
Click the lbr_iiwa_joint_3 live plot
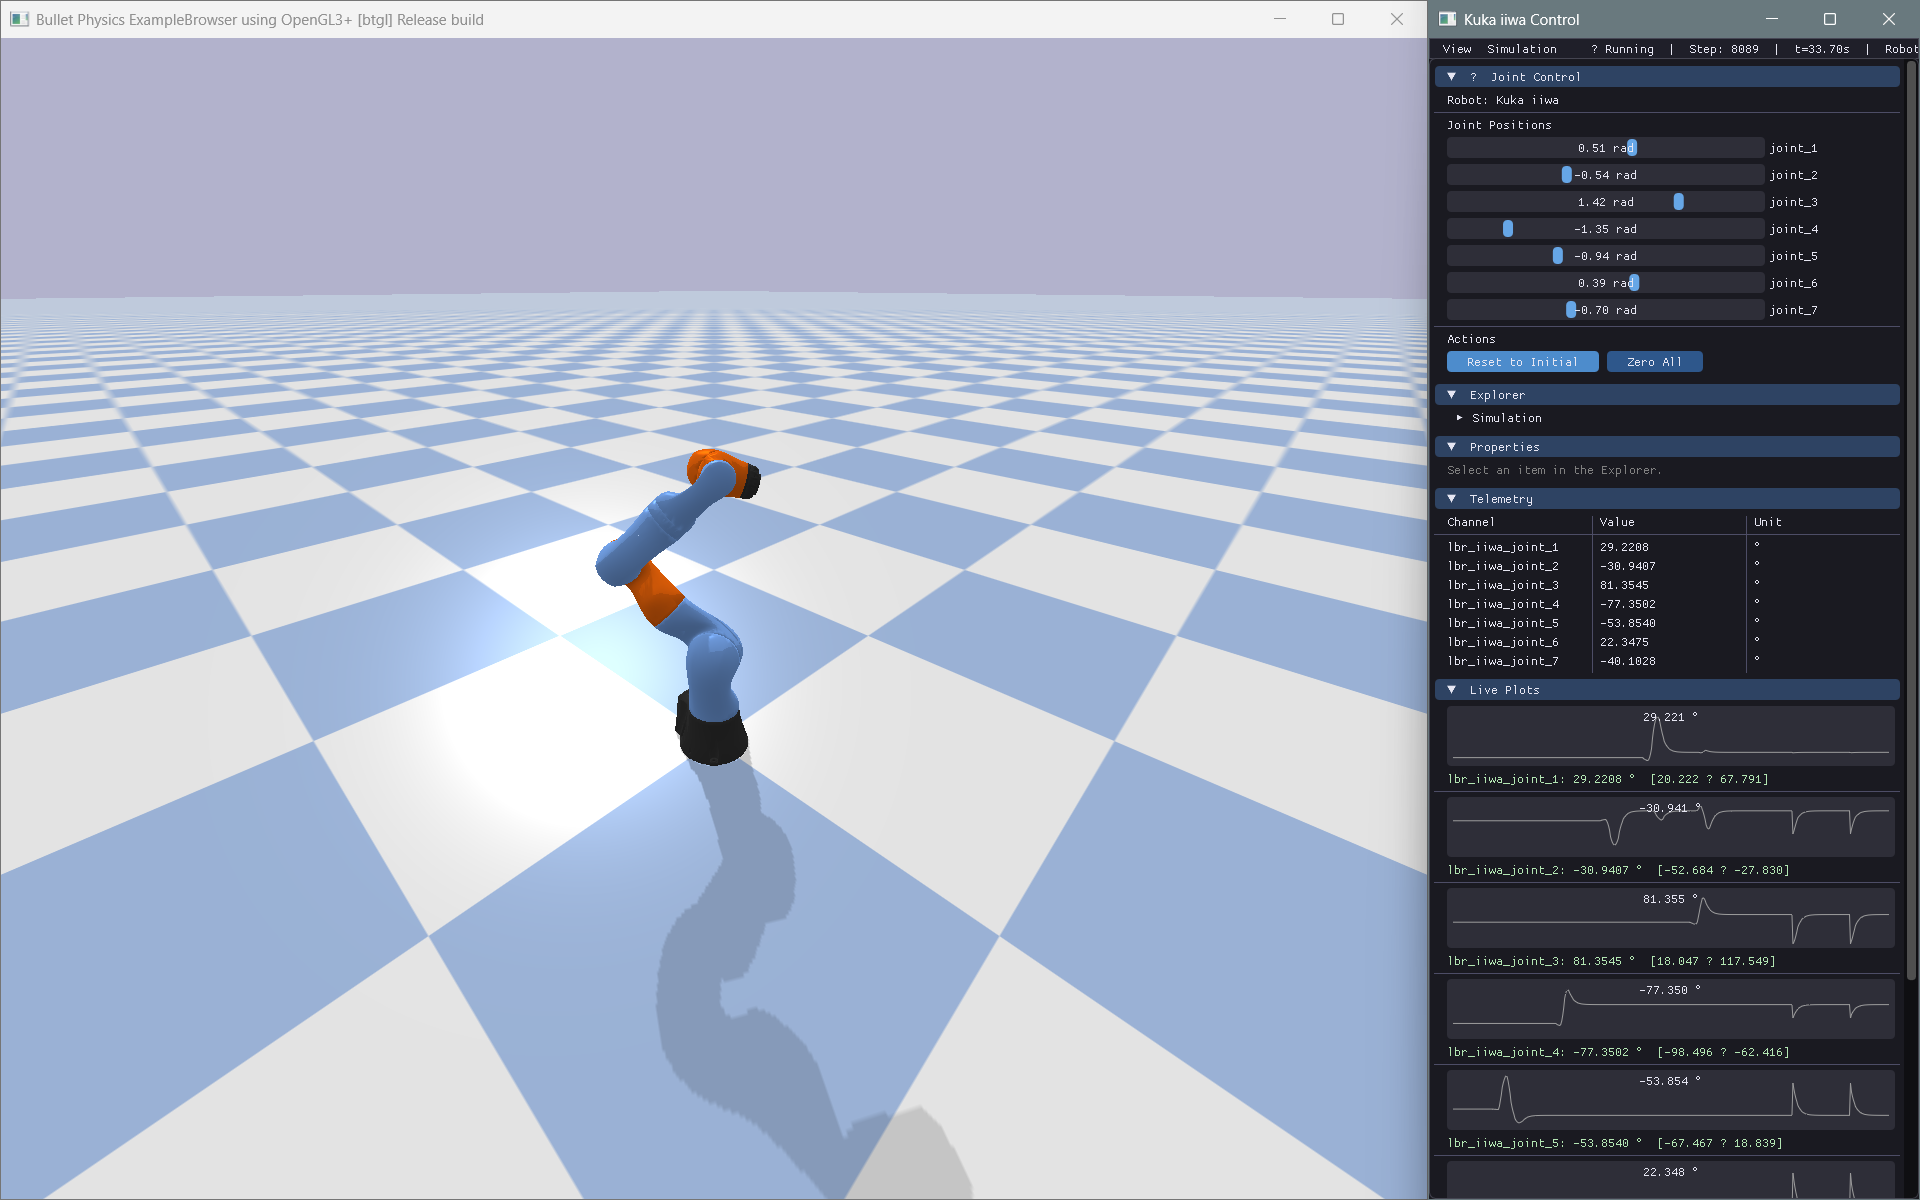[x=1670, y=918]
